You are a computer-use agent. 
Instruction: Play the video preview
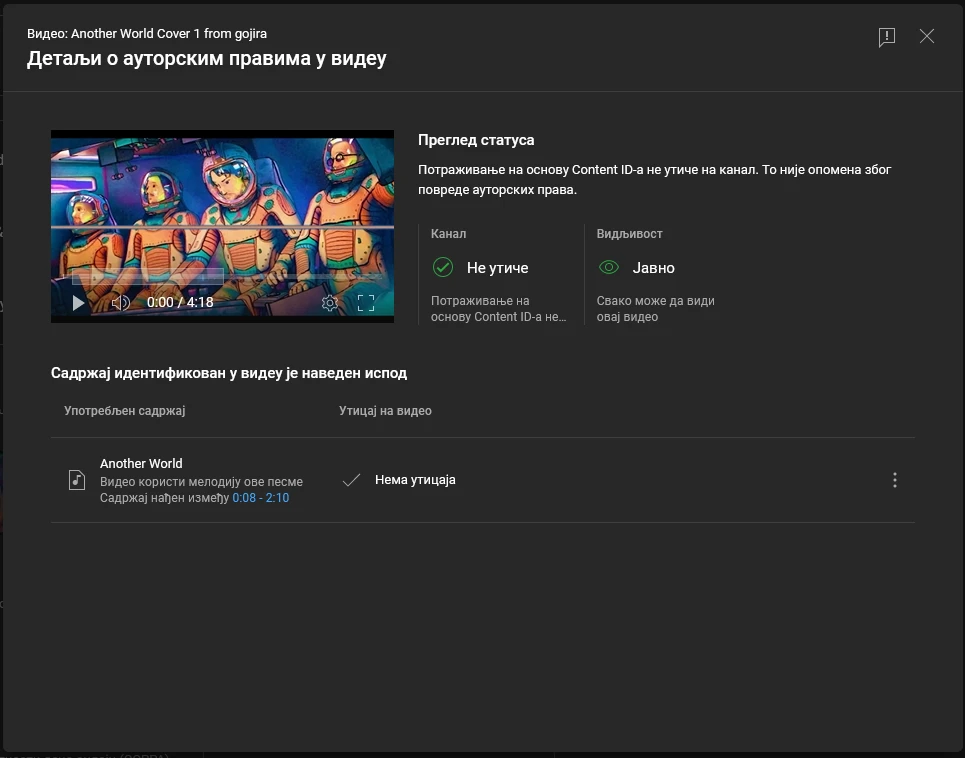[78, 303]
